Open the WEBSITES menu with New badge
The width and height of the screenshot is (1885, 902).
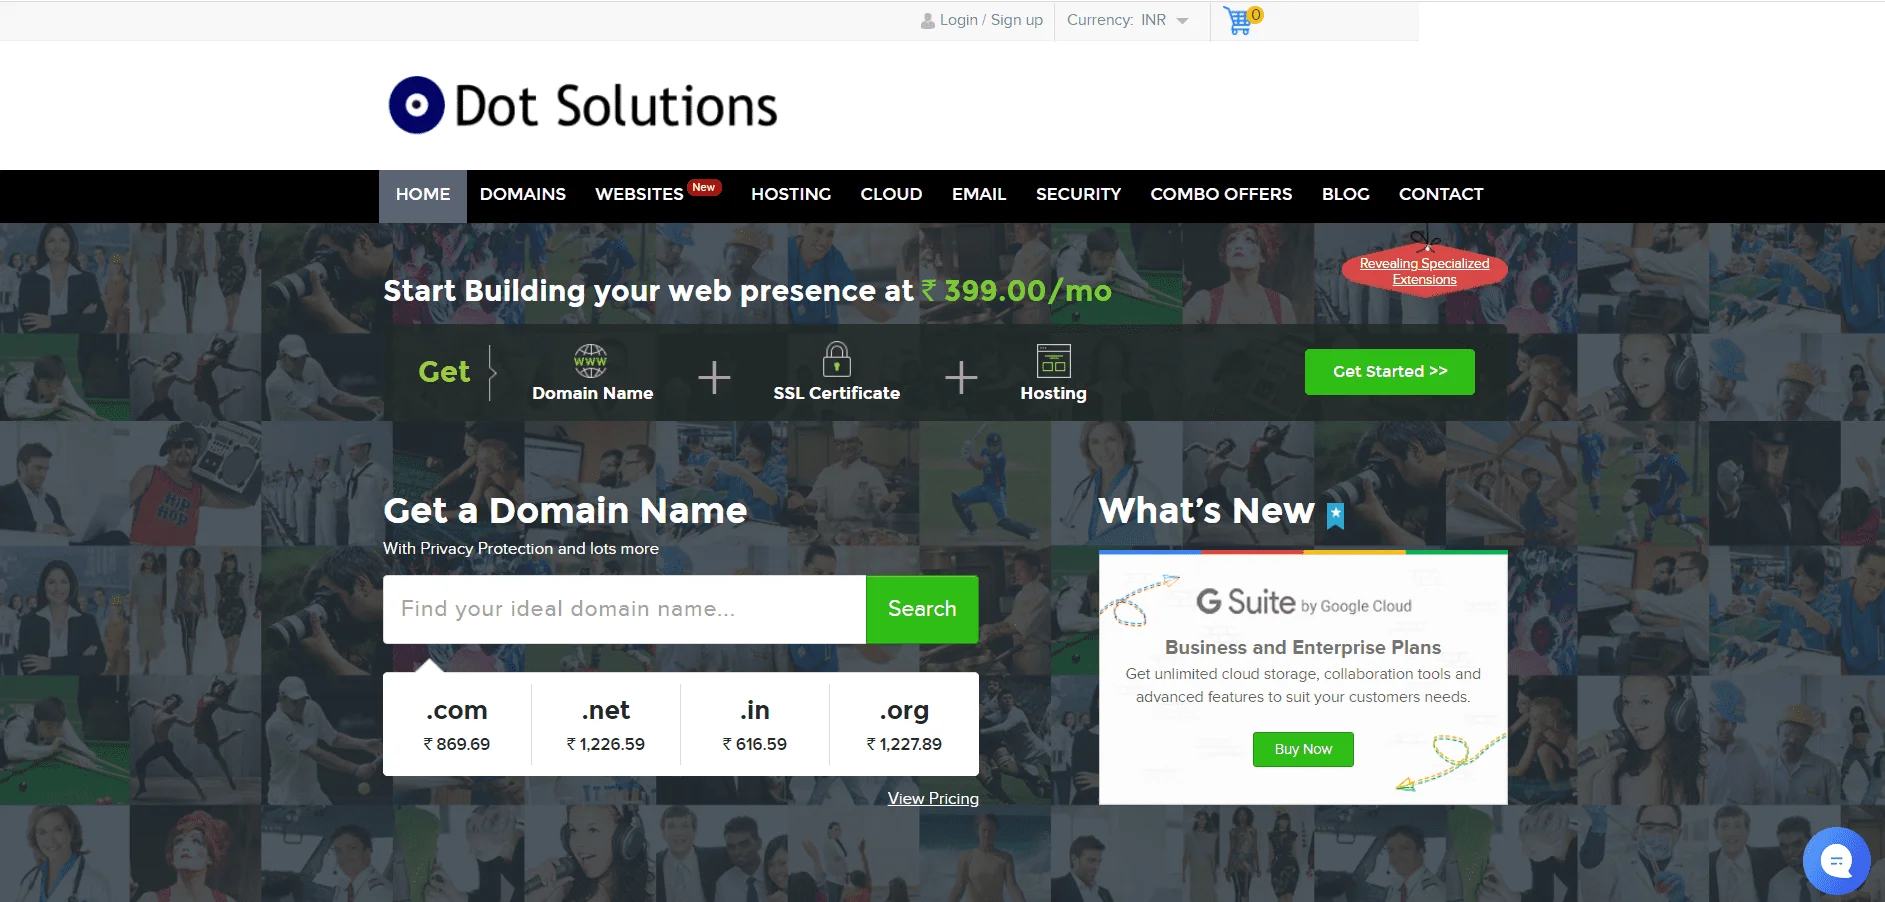pos(639,195)
